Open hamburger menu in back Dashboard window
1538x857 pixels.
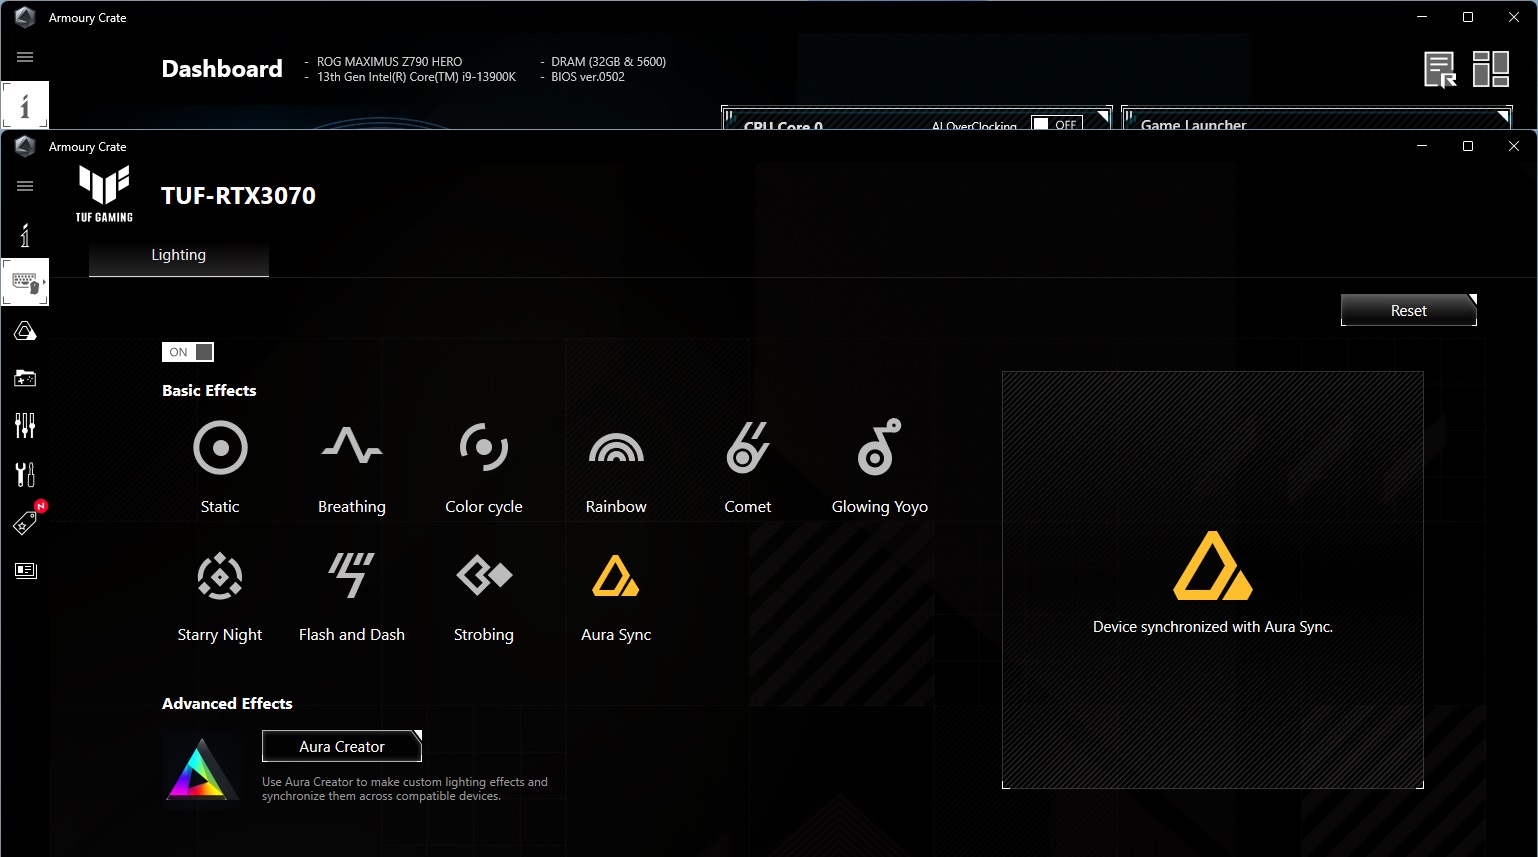coord(25,57)
